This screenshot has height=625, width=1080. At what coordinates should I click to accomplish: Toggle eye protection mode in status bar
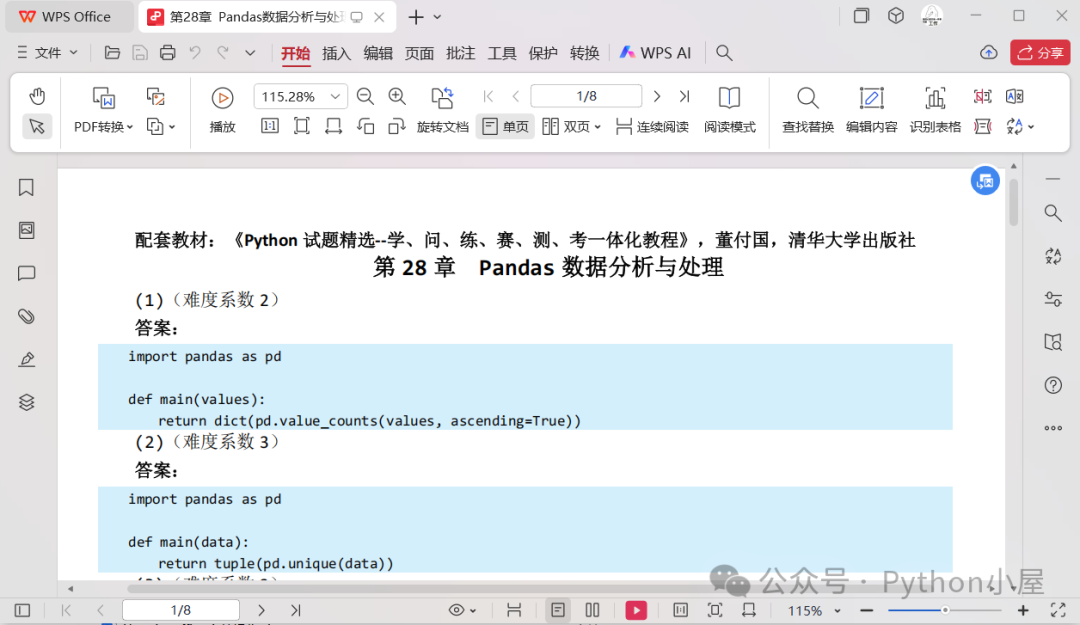click(x=456, y=611)
